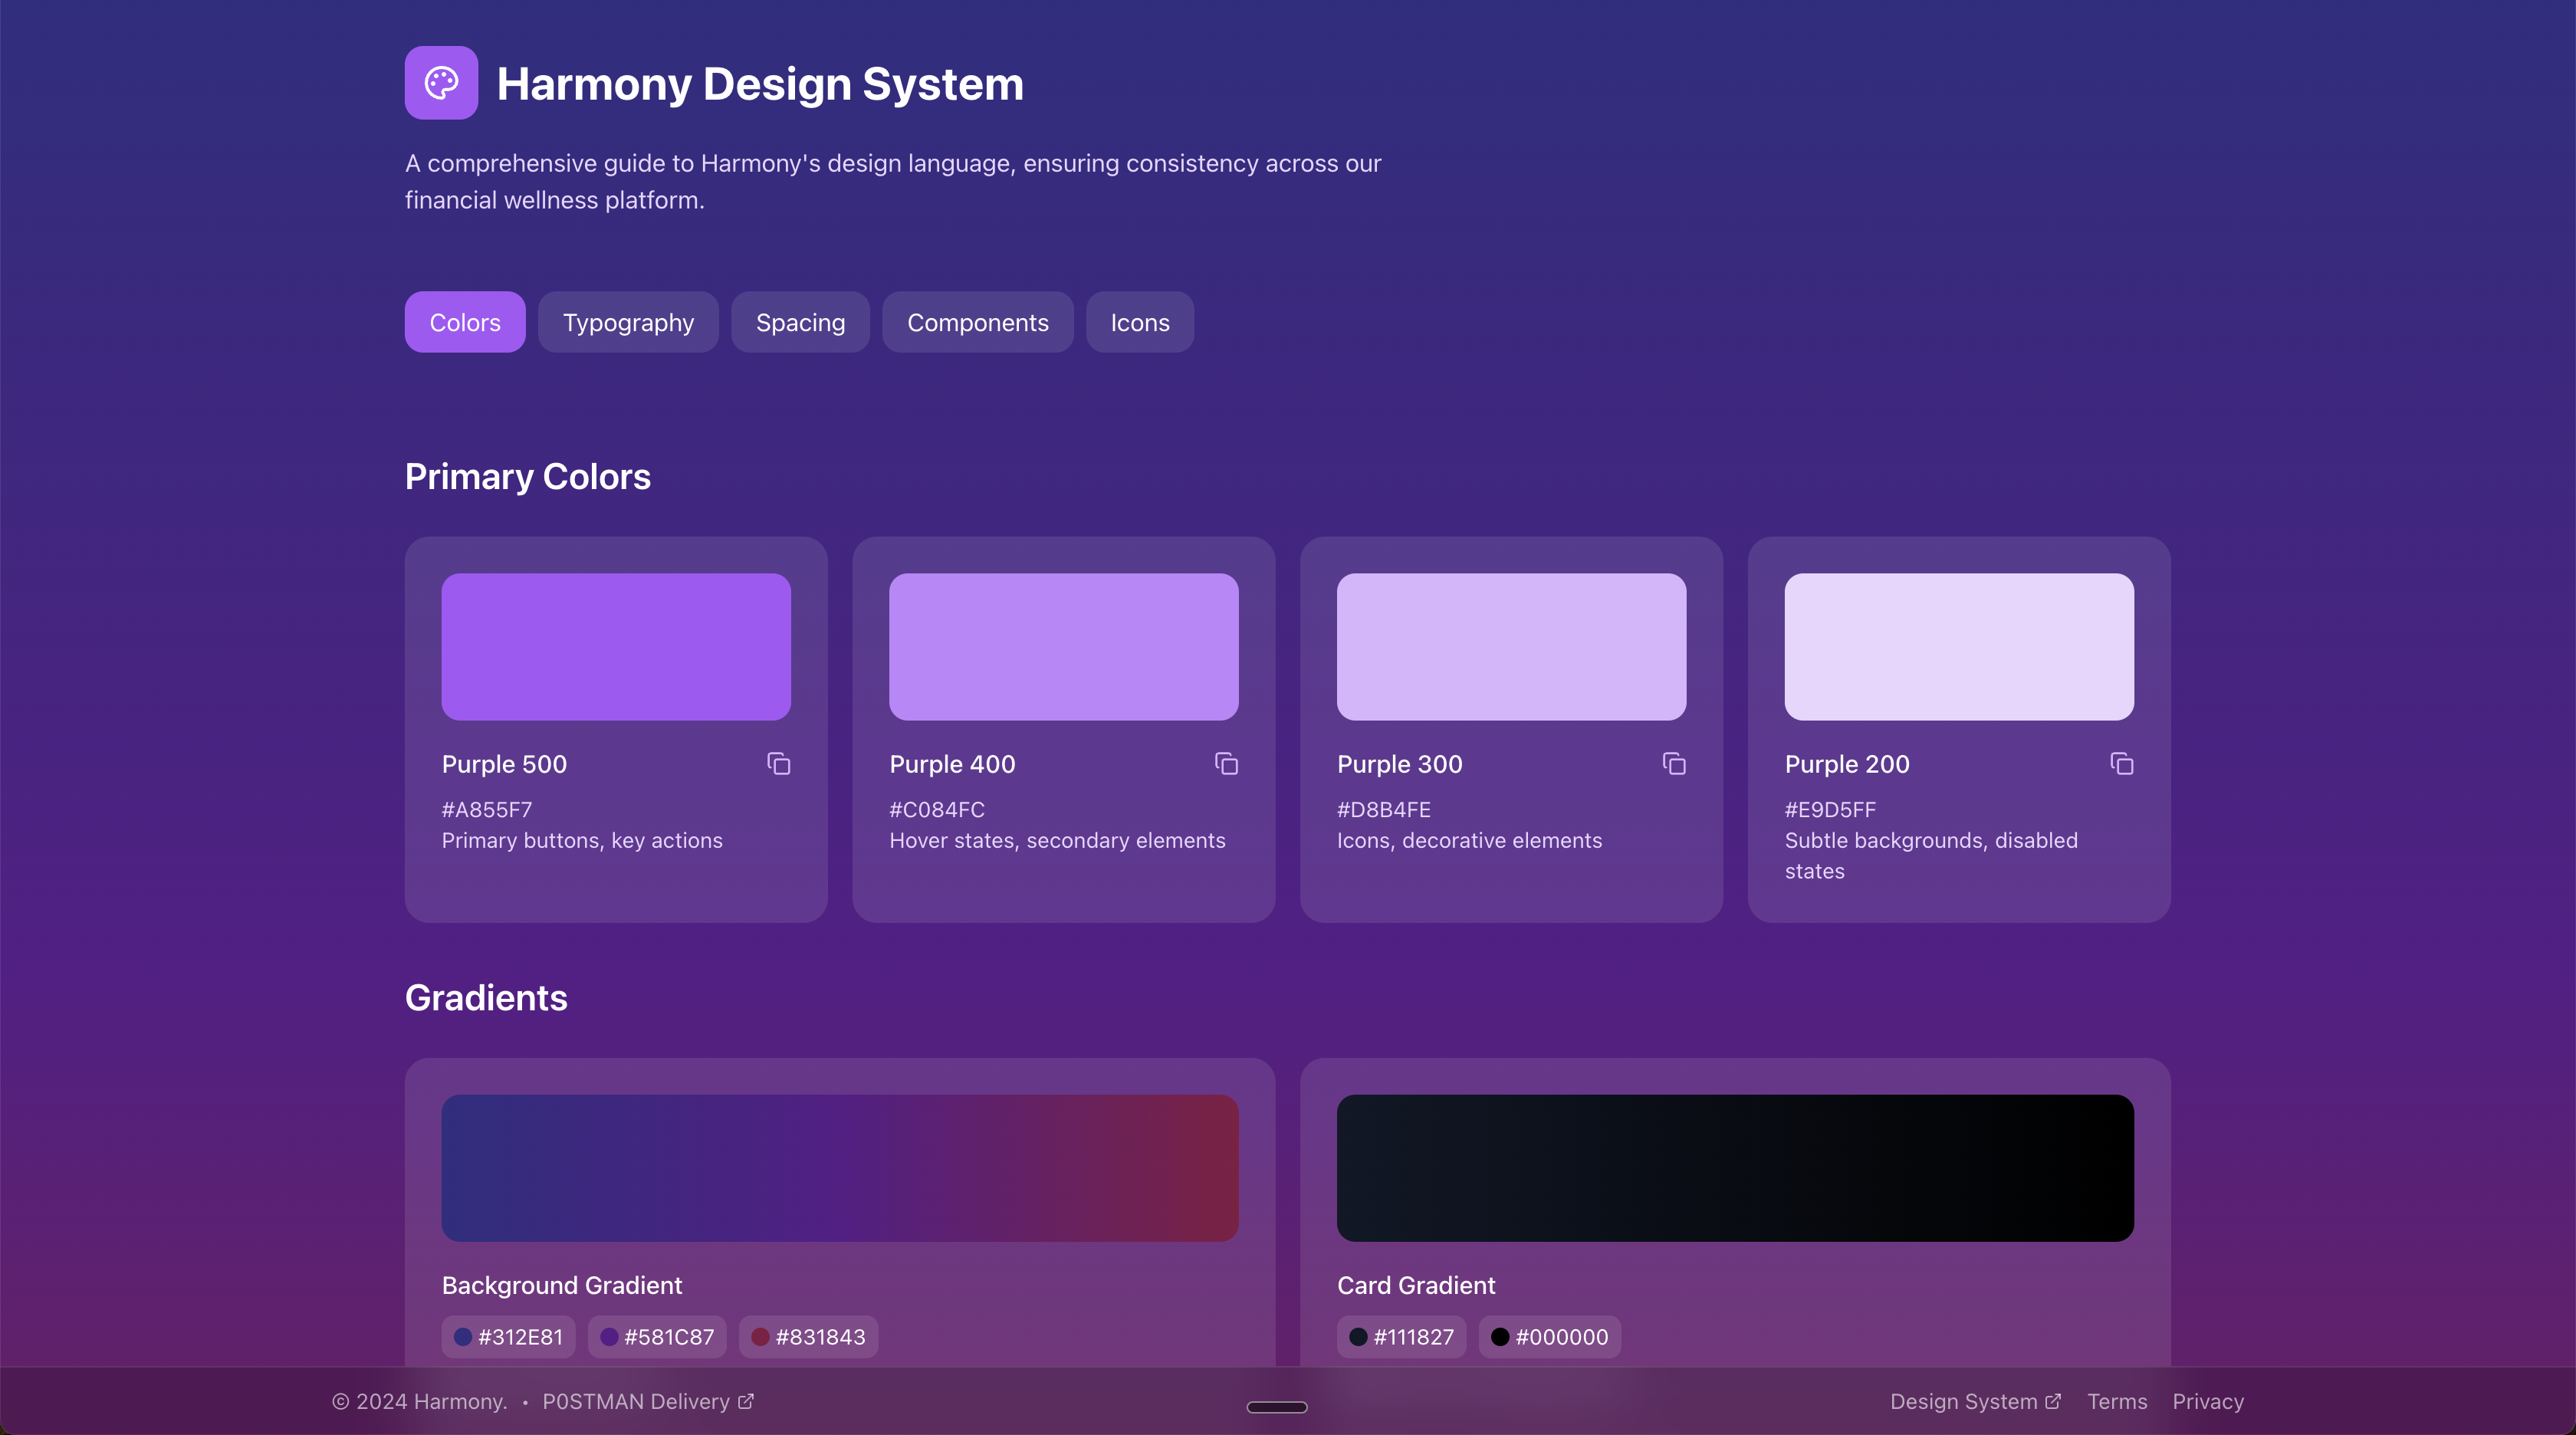The image size is (2576, 1435).
Task: Switch to the Icons tab
Action: click(1139, 322)
